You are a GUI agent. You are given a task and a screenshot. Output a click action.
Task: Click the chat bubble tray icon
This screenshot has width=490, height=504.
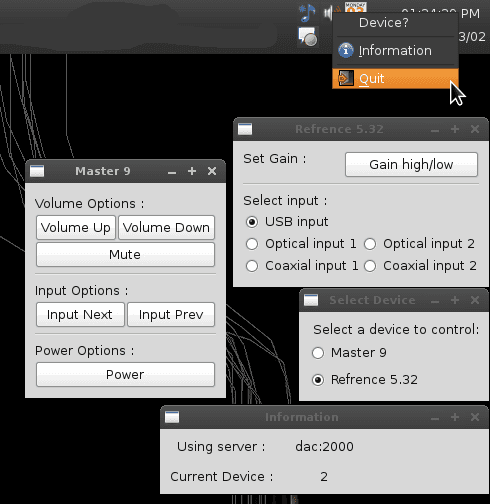(308, 36)
